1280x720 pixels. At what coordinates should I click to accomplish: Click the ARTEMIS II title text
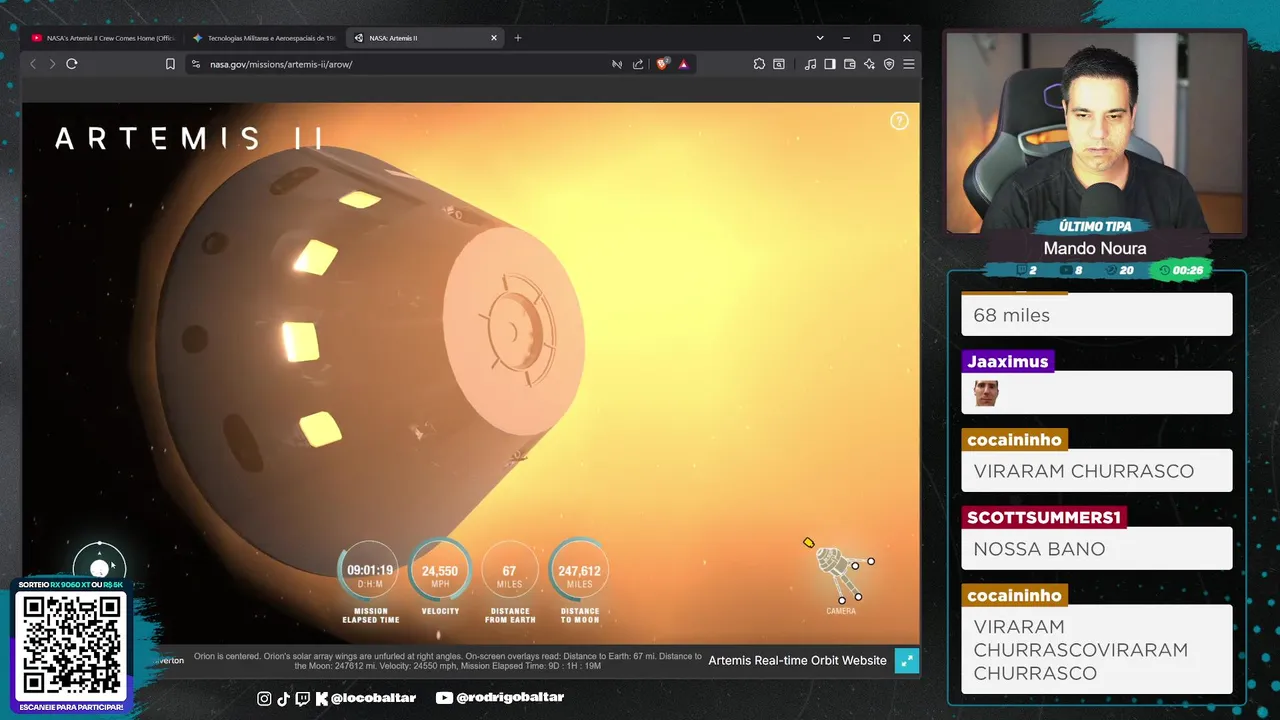pos(189,138)
